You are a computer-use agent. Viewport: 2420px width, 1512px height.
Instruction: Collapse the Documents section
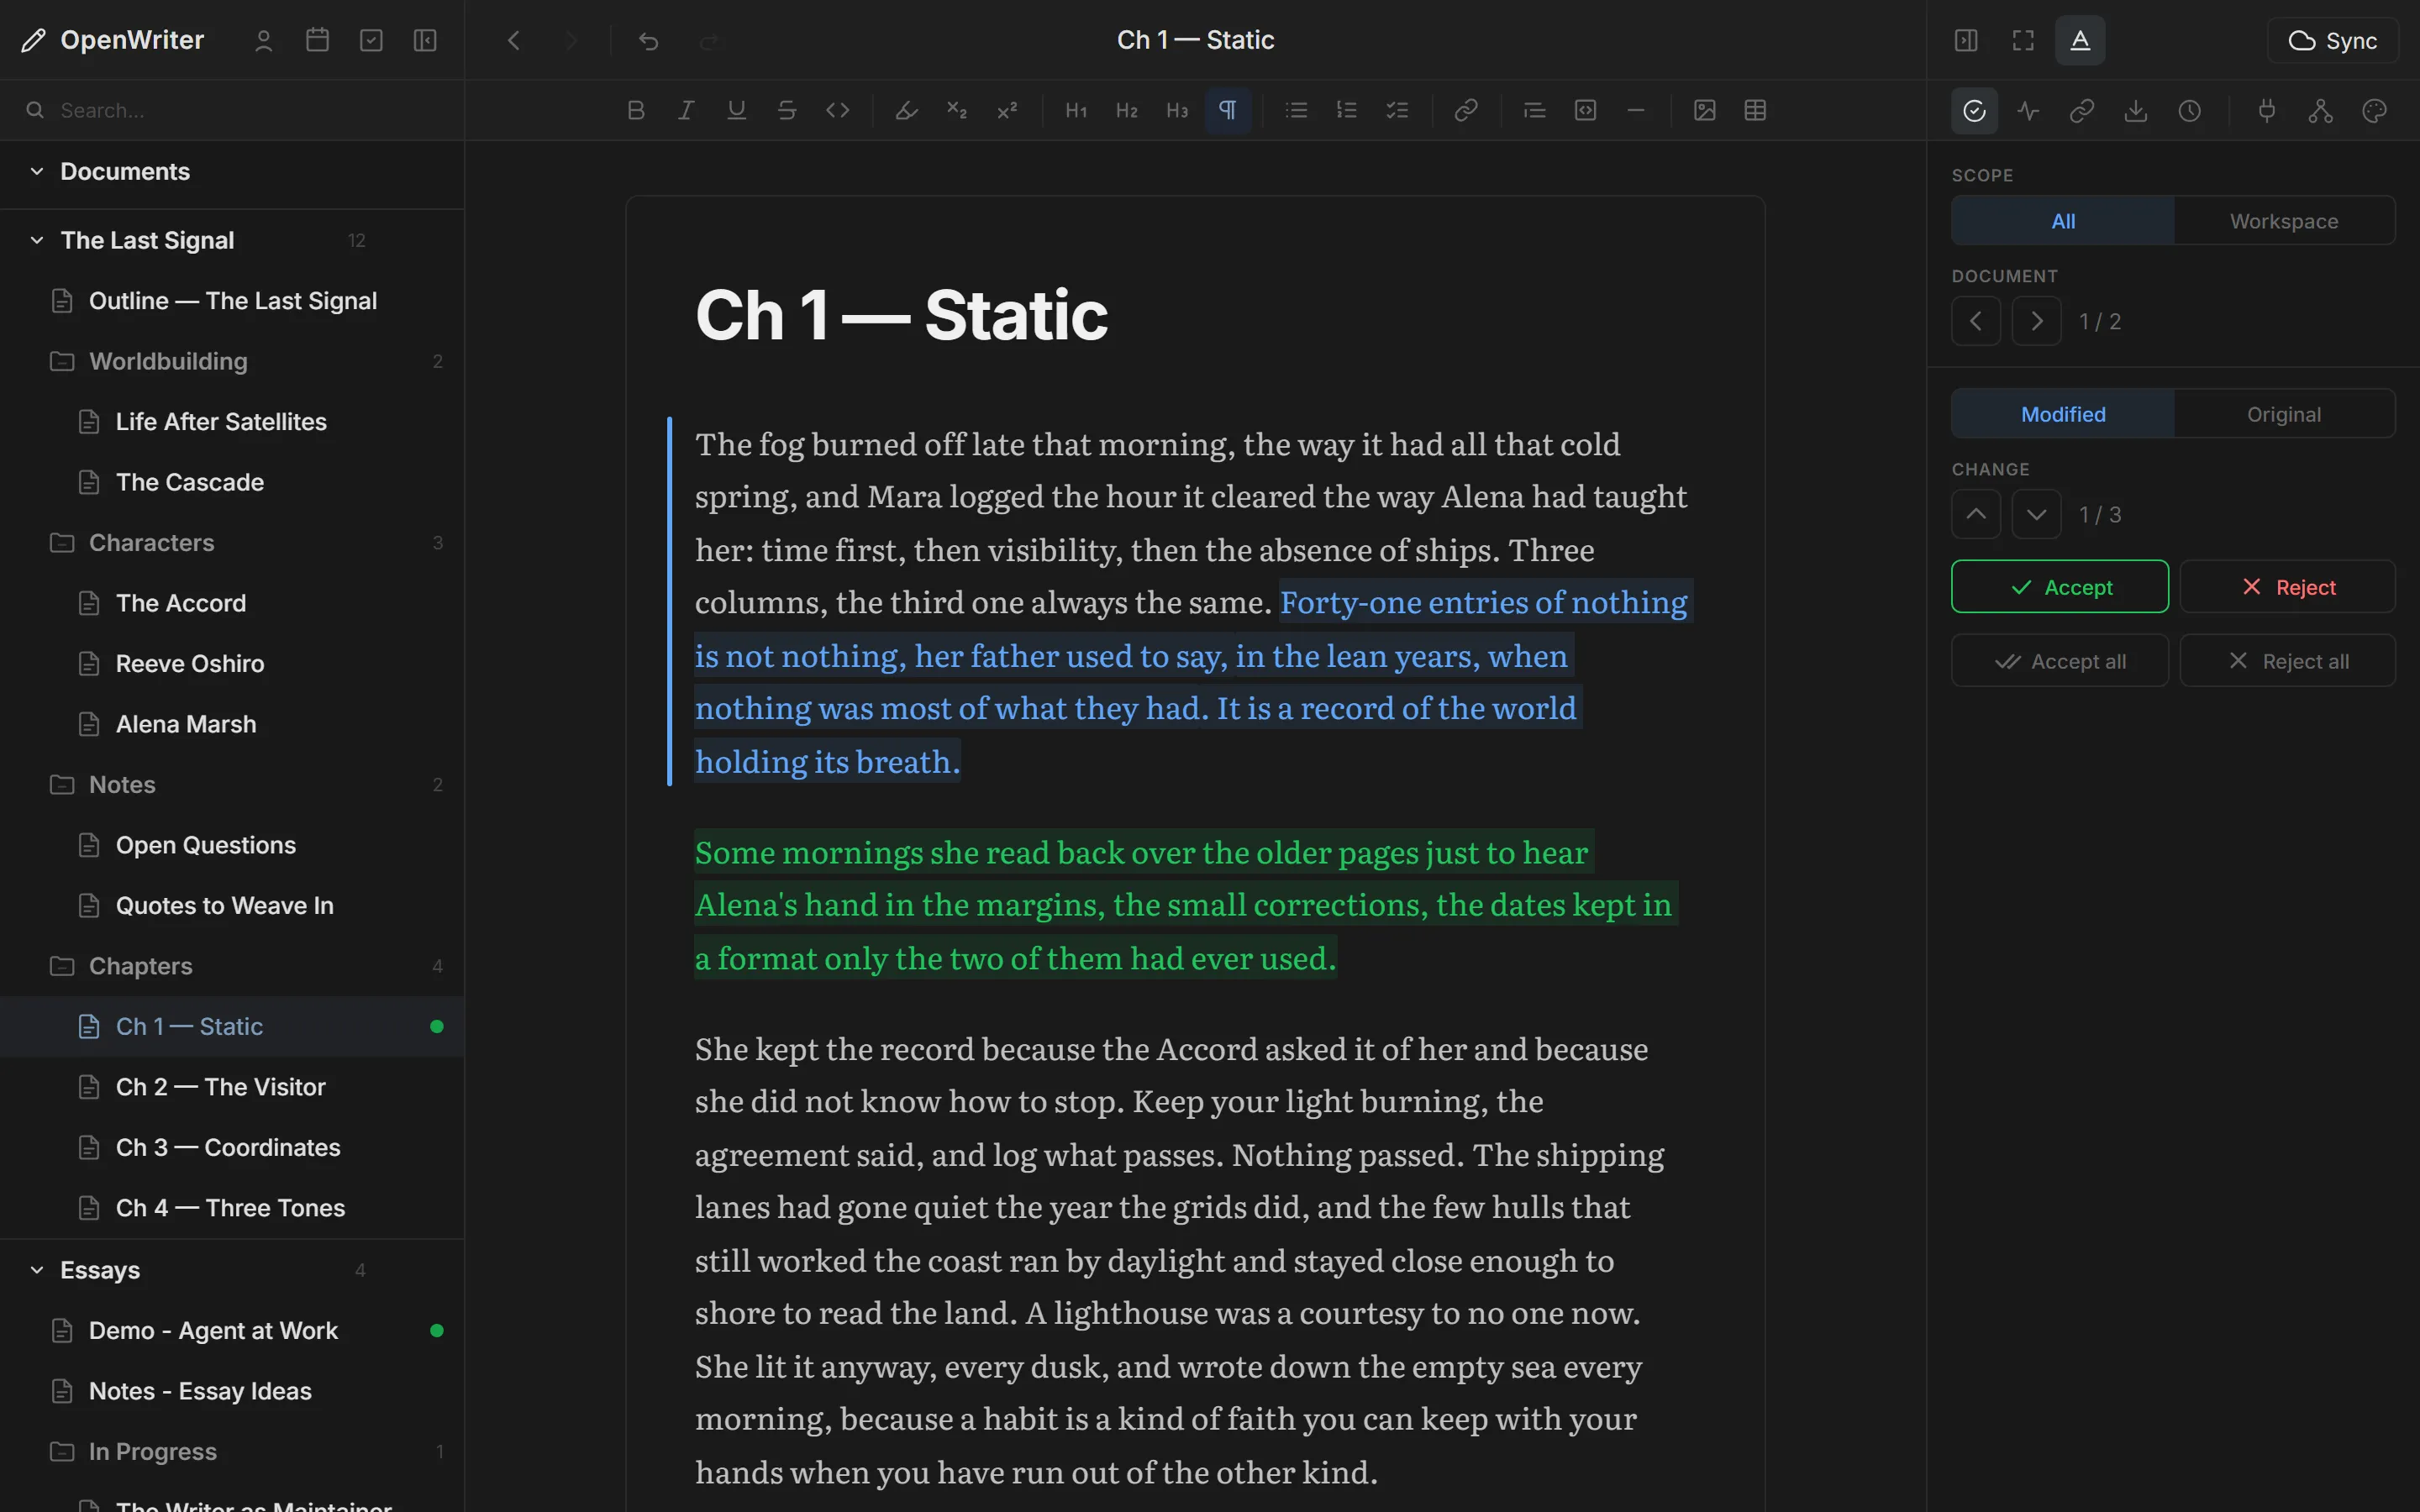tap(37, 171)
